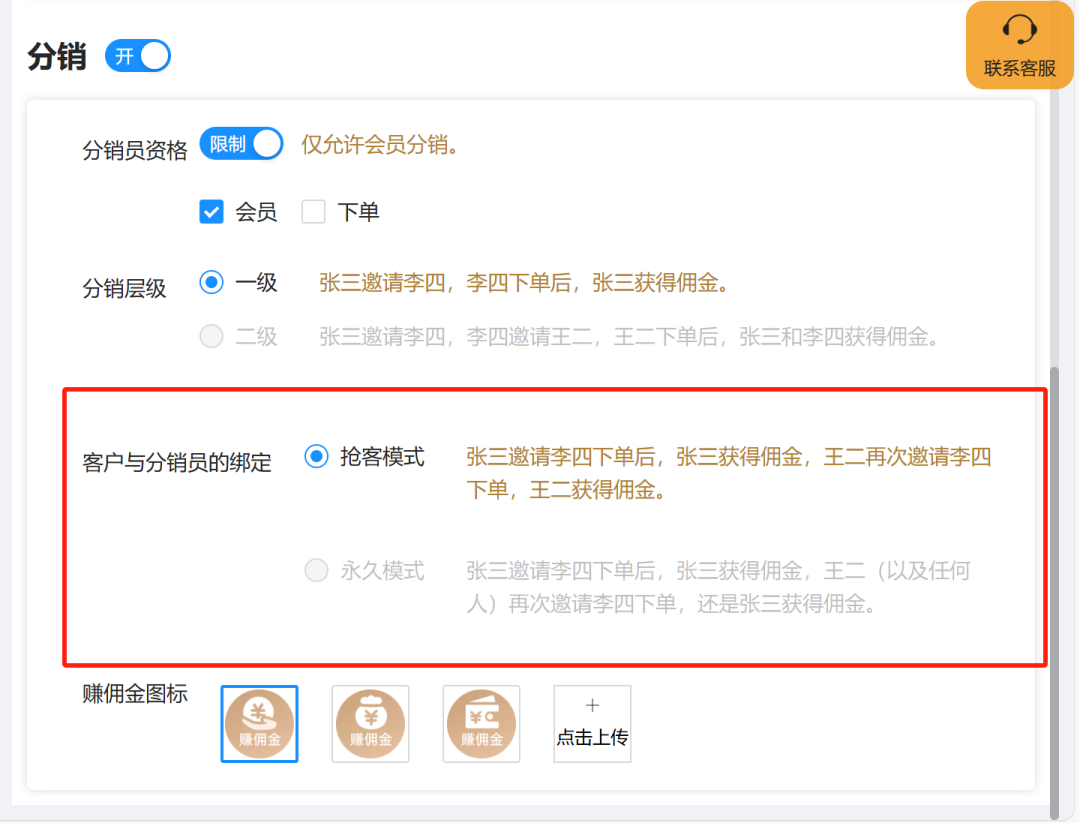The width and height of the screenshot is (1080, 823).
Task: Select the 二级 distribution level radio
Action: (211, 336)
